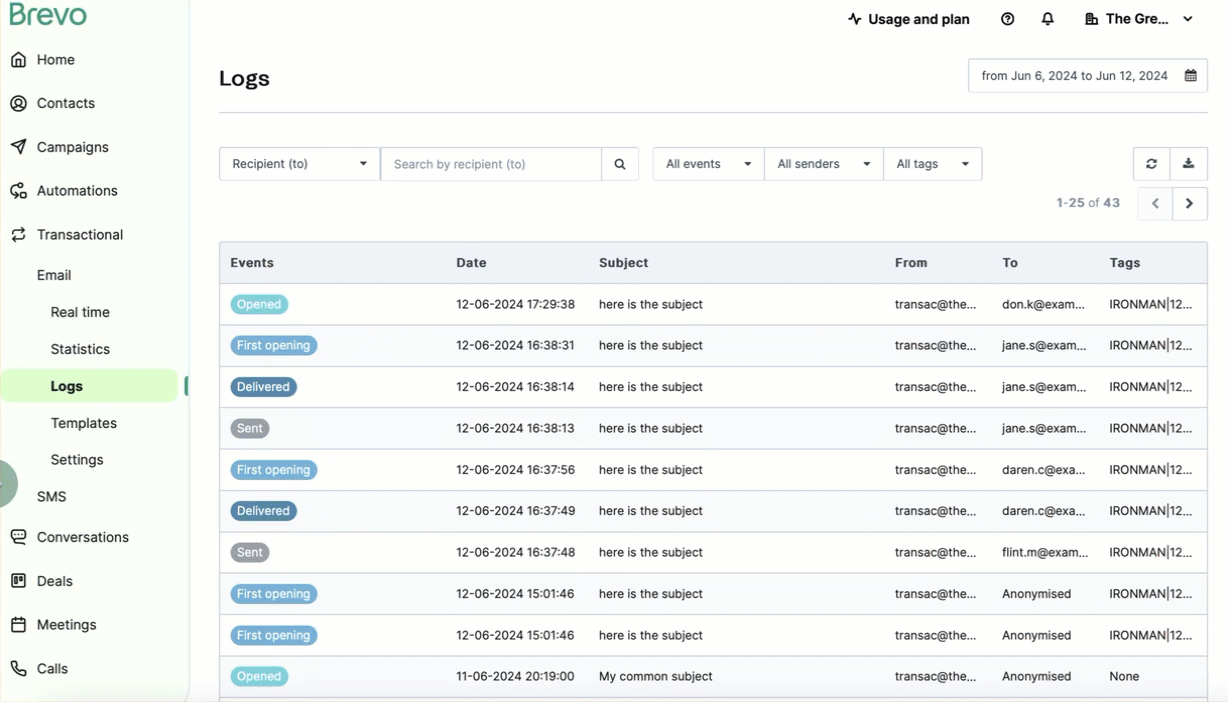Open The Gre... account menu
This screenshot has width=1228, height=702.
[x=1139, y=19]
